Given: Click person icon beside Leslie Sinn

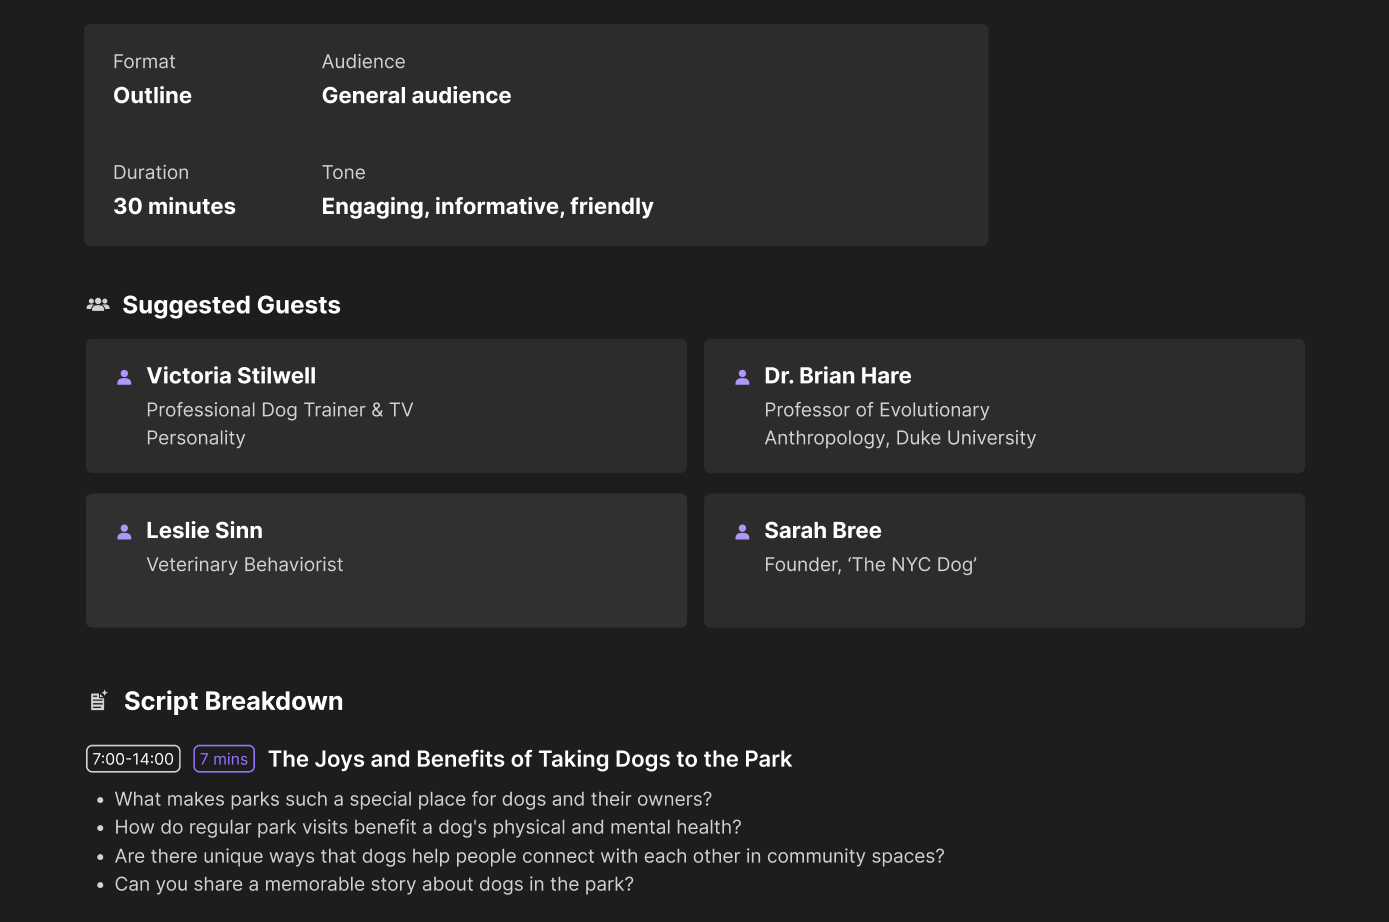Looking at the screenshot, I should click(x=124, y=532).
